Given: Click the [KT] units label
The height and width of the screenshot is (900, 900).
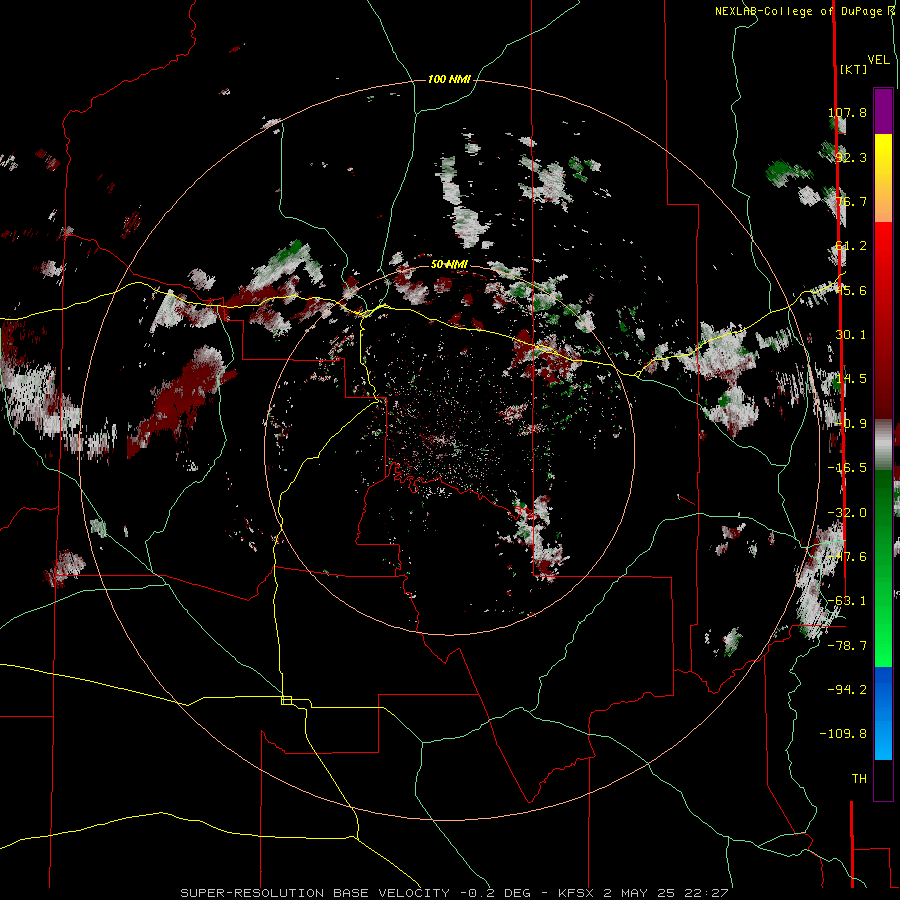Looking at the screenshot, I should 854,69.
